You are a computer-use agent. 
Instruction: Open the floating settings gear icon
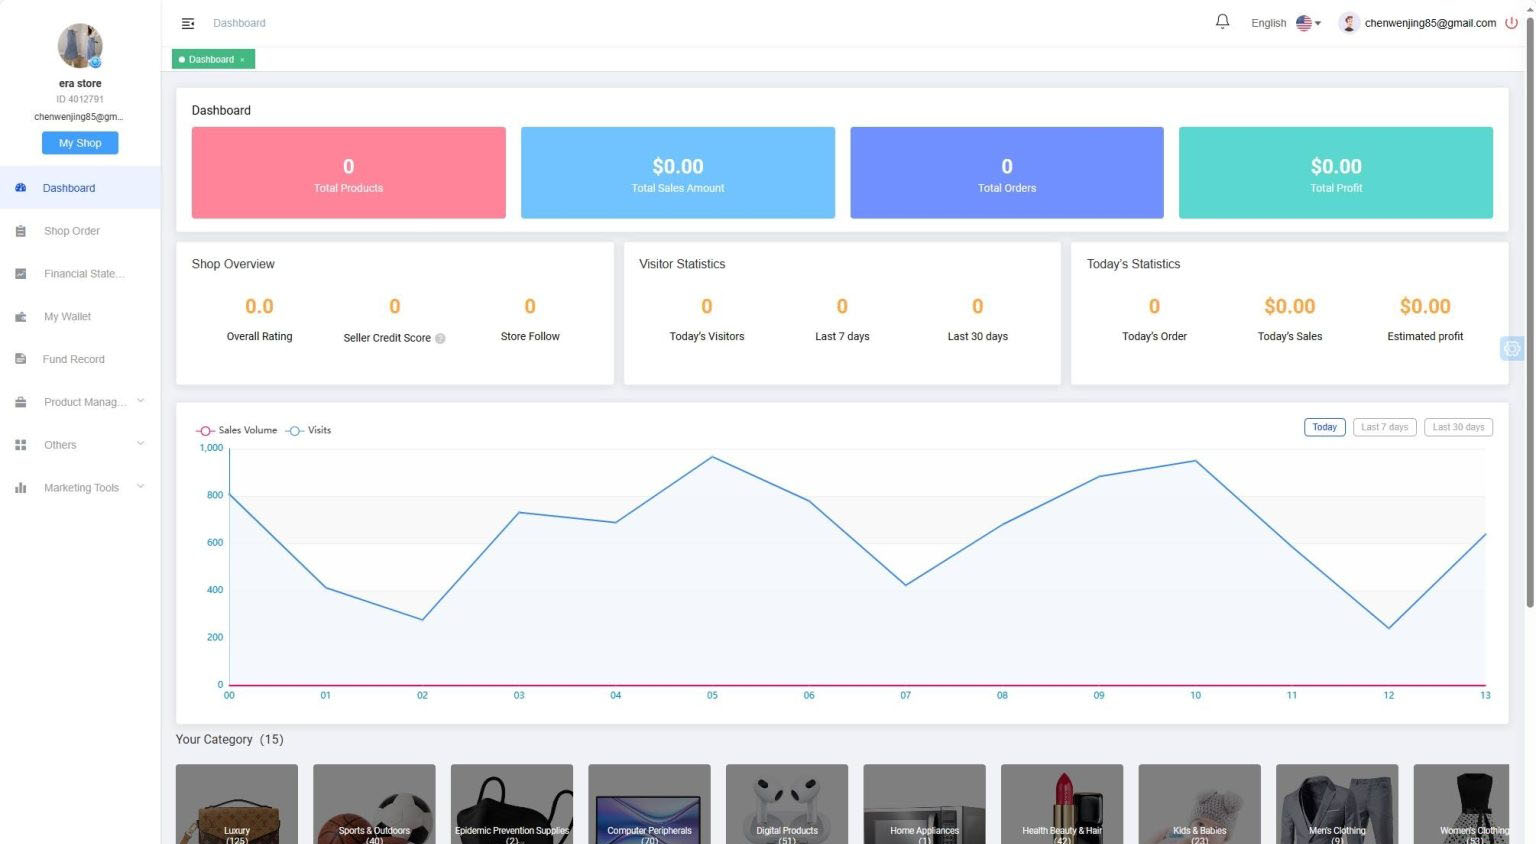click(x=1511, y=349)
